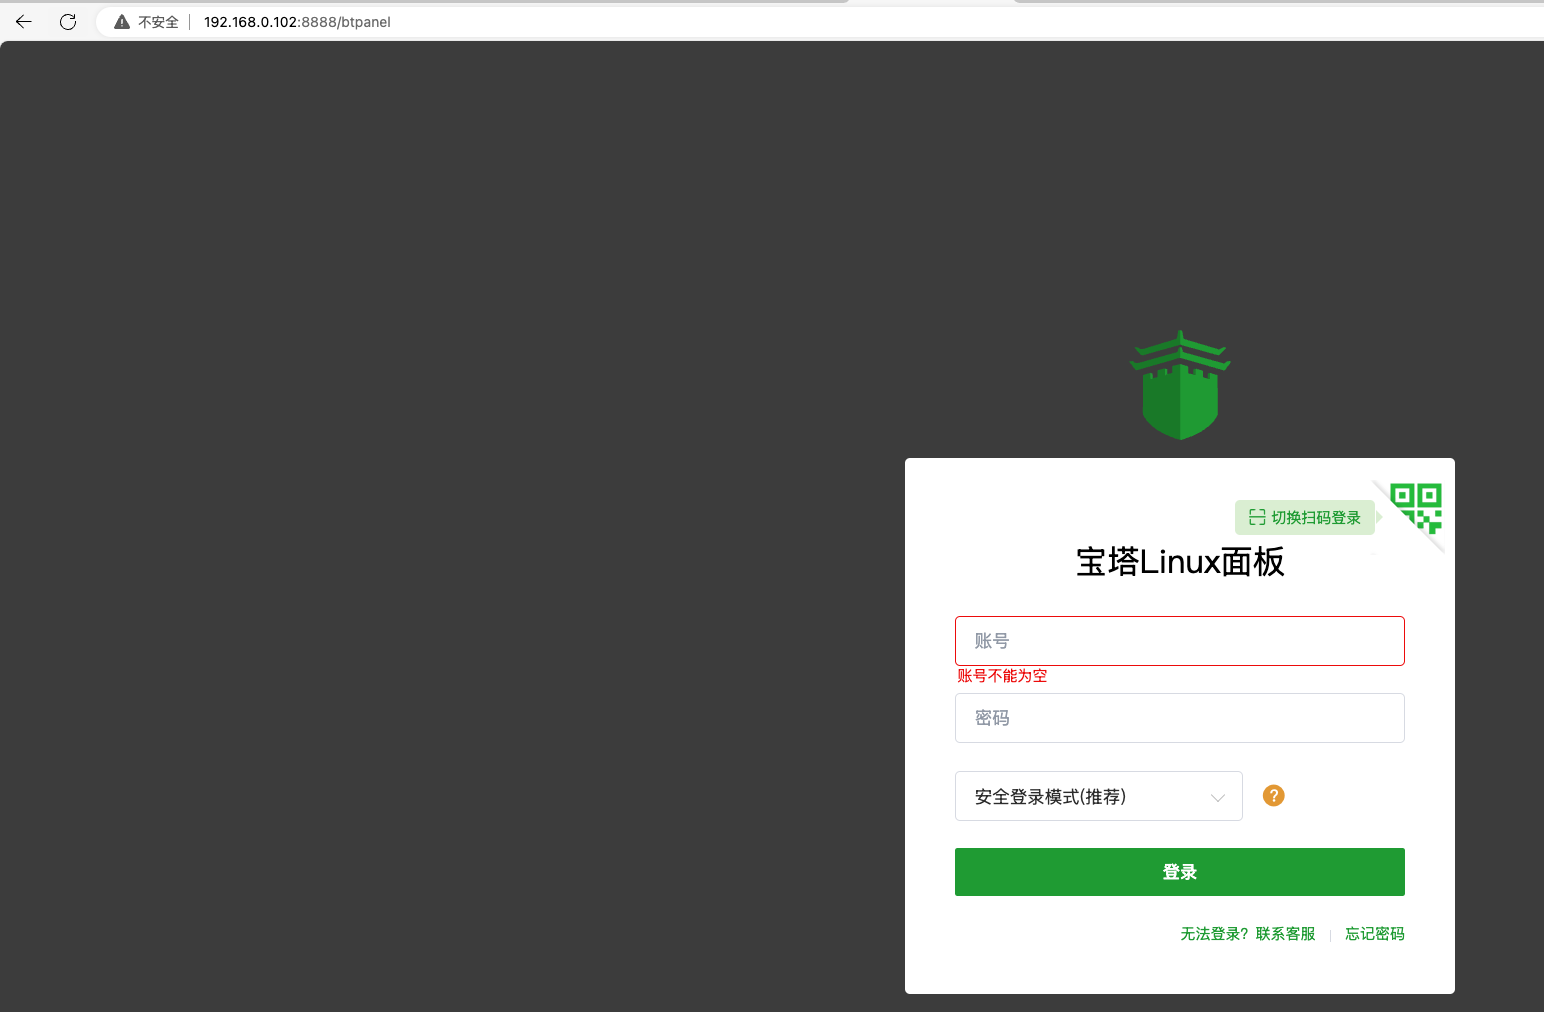Switch to scan login via 切换扫码登录
Image resolution: width=1544 pixels, height=1012 pixels.
[x=1305, y=517]
